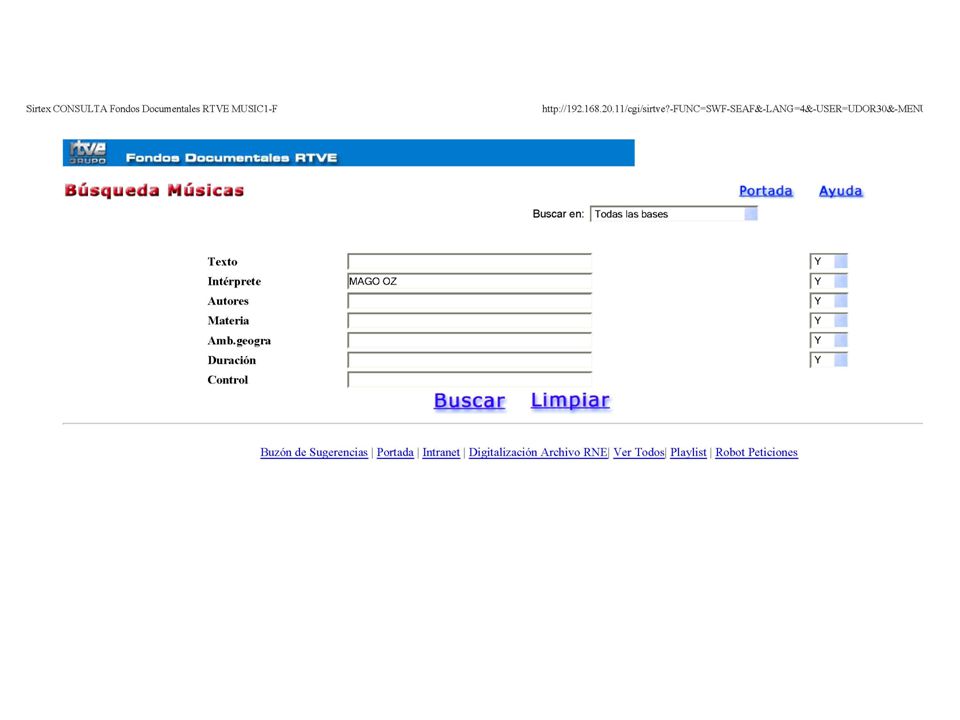Click the RTVE Grupo logo
Viewport: 960px width, 720px height.
point(88,152)
